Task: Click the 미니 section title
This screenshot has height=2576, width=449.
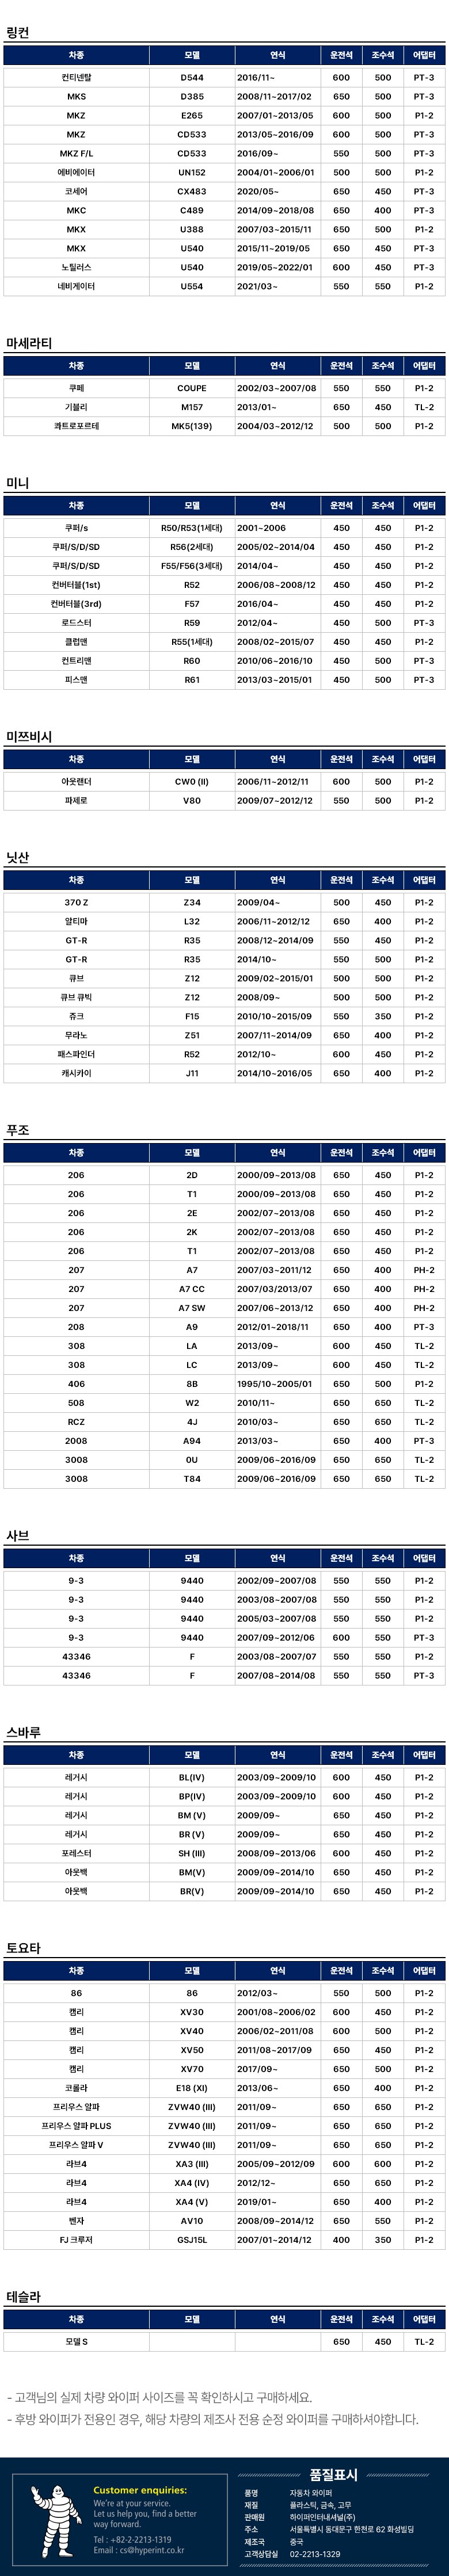Action: pos(18,483)
